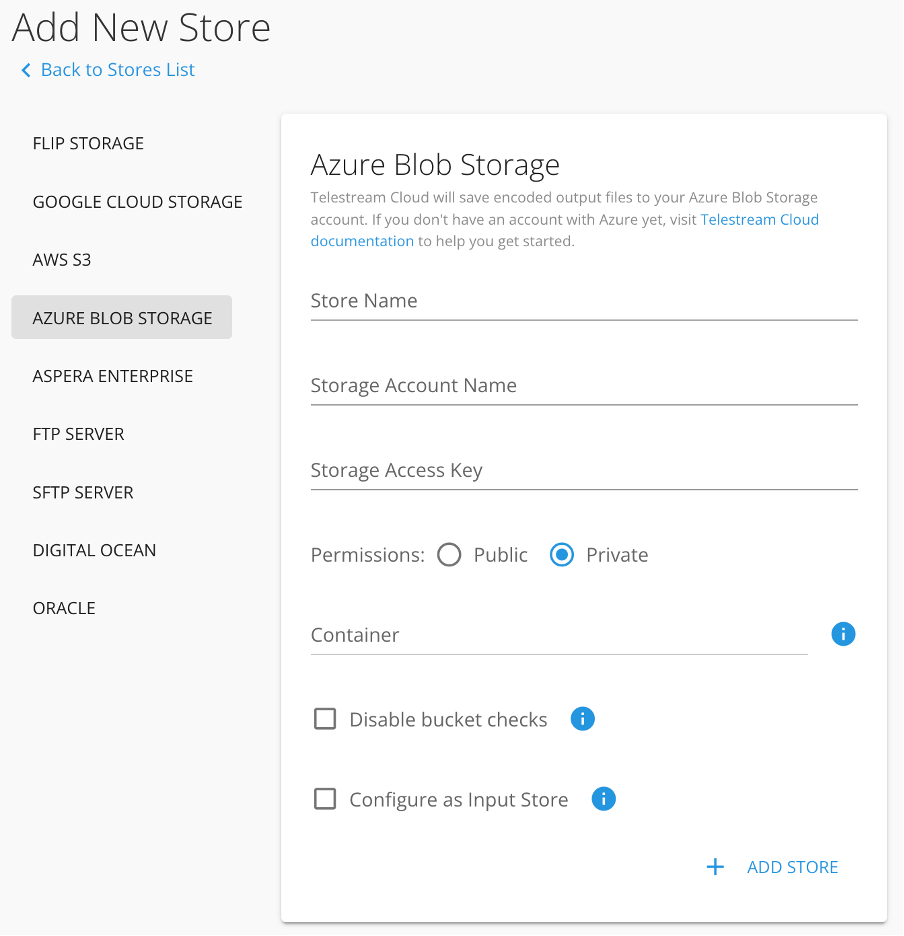Open the Digital Ocean store form
The height and width of the screenshot is (936, 904).
(x=94, y=550)
